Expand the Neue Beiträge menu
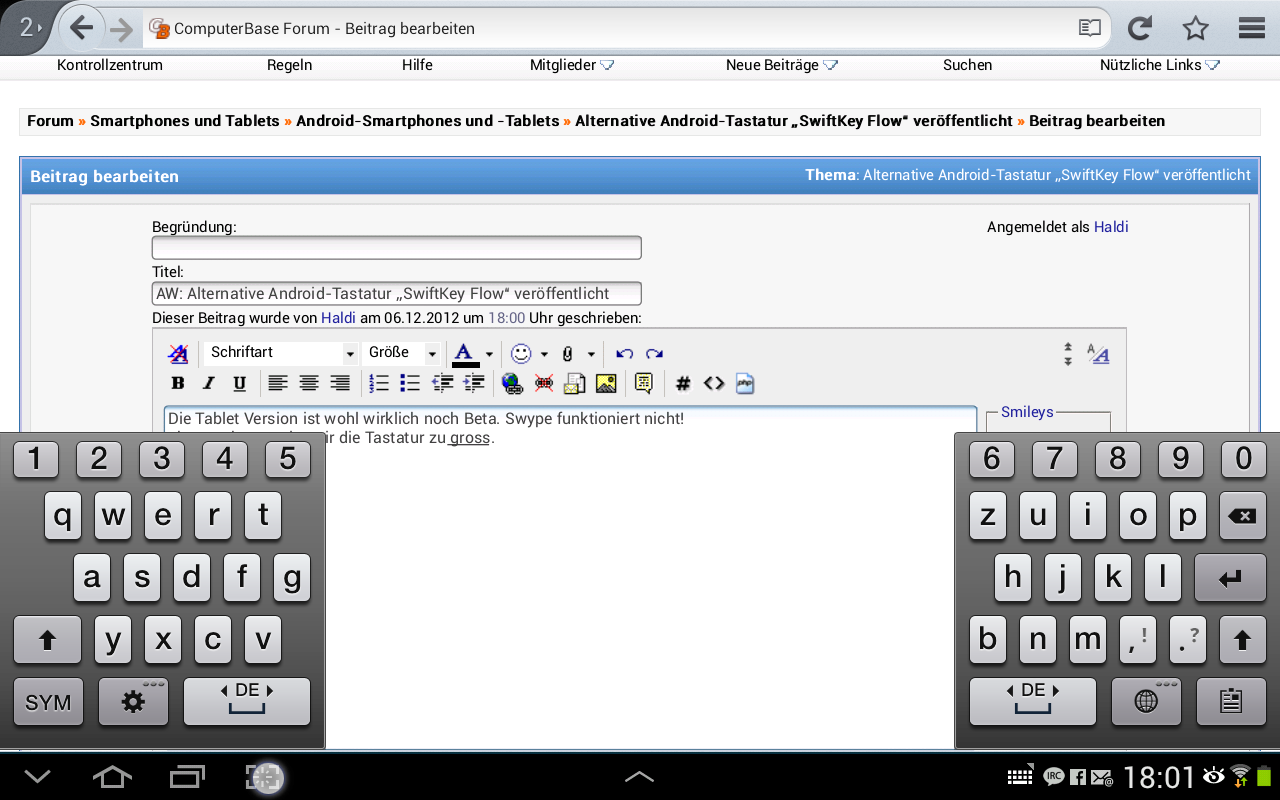This screenshot has height=800, width=1280. click(782, 65)
